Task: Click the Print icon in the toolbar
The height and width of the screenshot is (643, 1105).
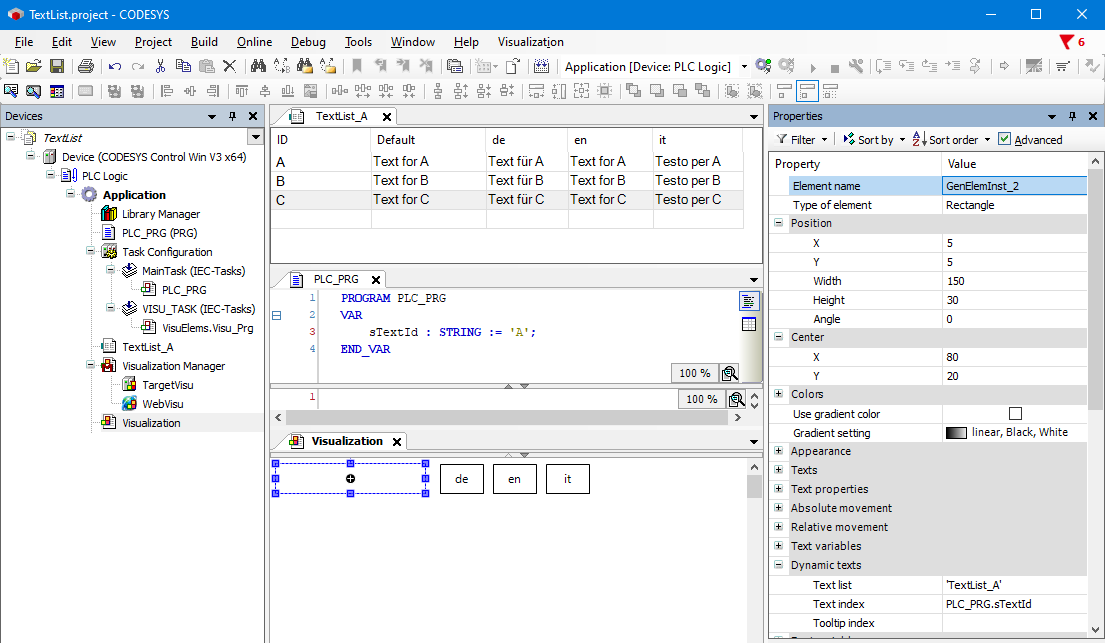Action: tap(86, 66)
